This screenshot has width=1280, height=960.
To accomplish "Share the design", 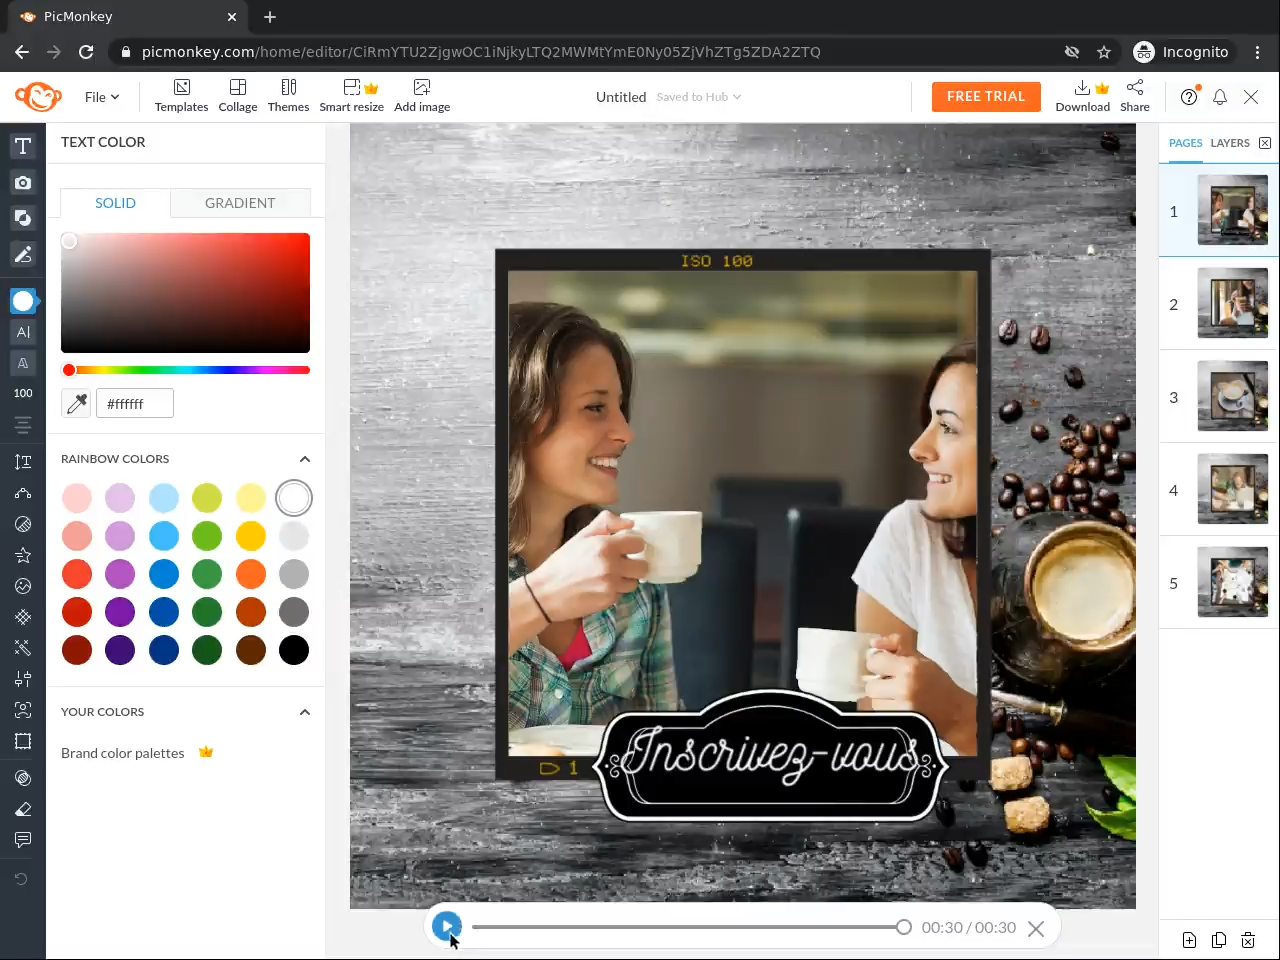I will click(x=1135, y=96).
